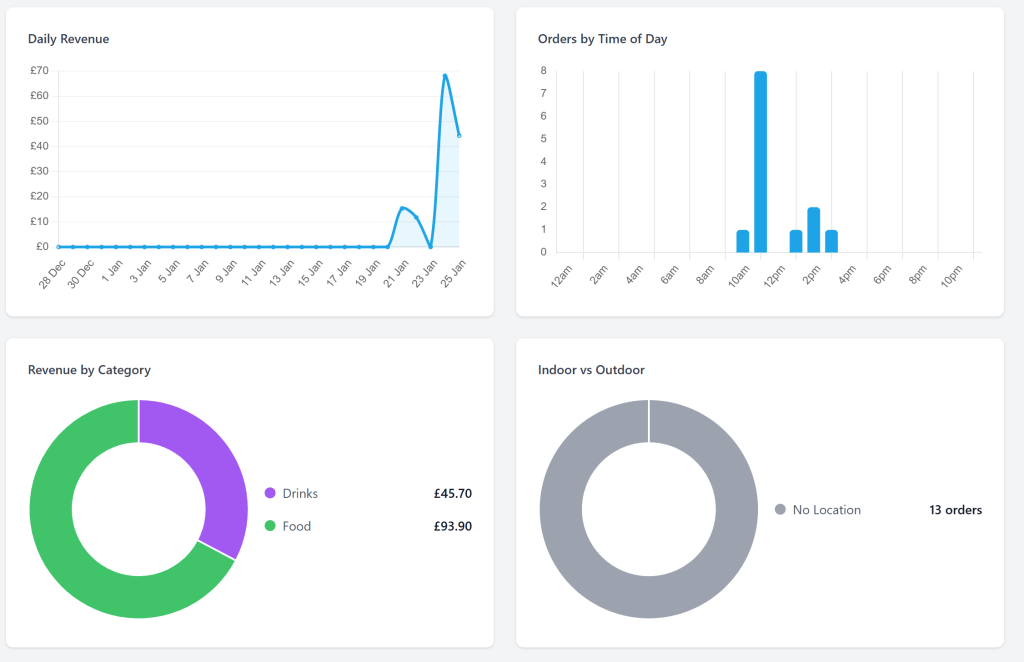Image resolution: width=1024 pixels, height=662 pixels.
Task: Toggle the Food legend label
Action: pyautogui.click(x=297, y=526)
